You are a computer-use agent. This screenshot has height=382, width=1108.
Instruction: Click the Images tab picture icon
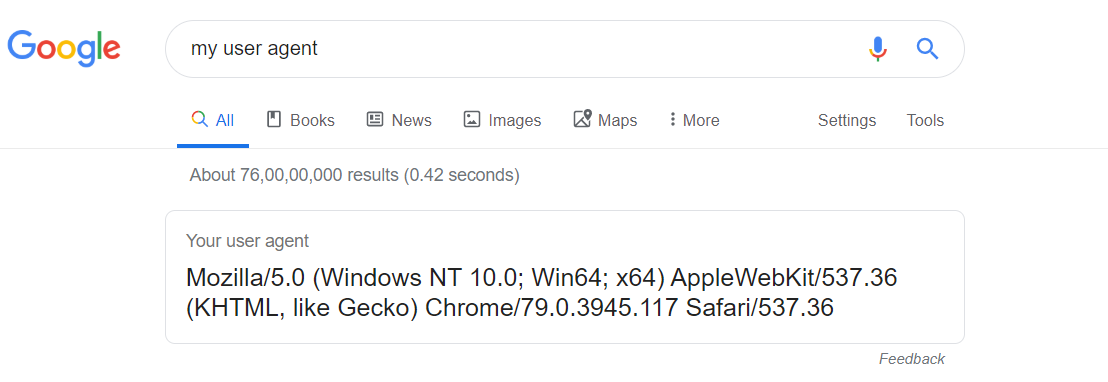pos(471,119)
